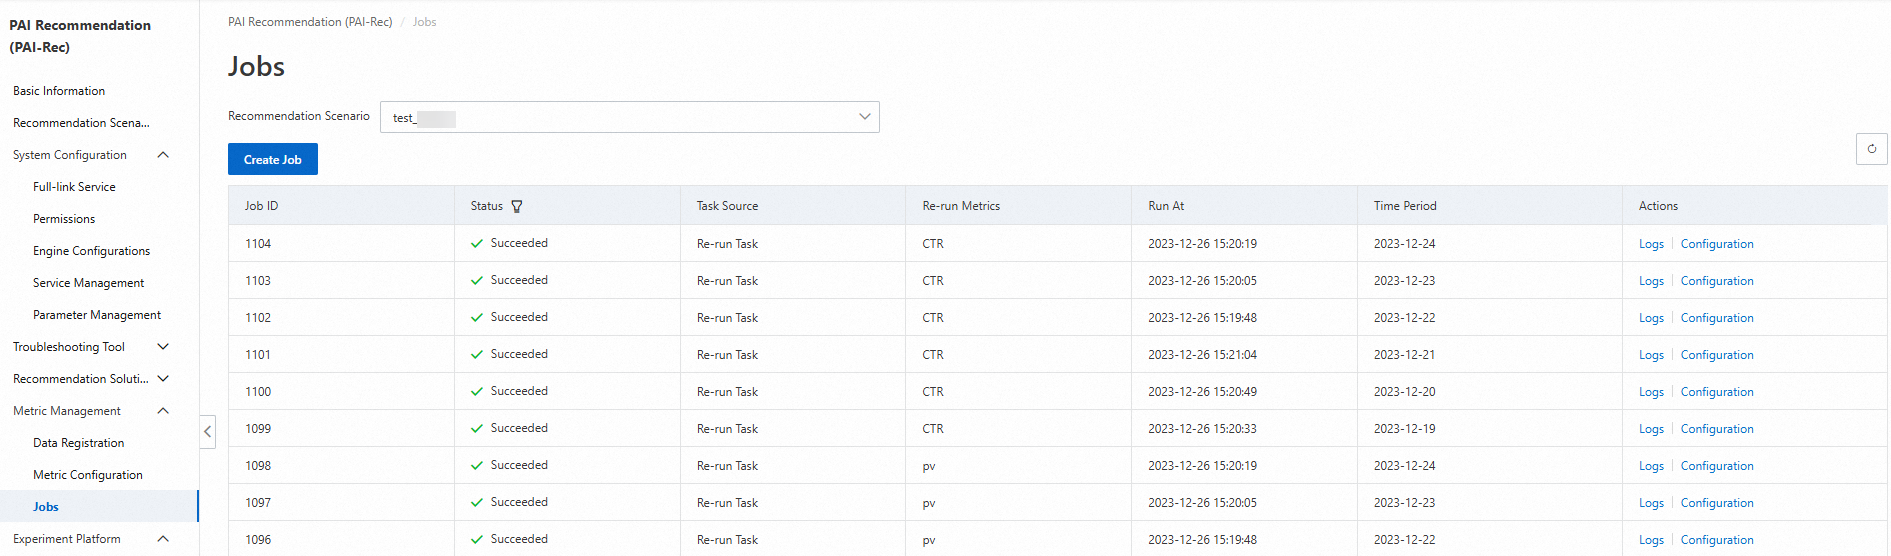
Task: Select Jobs in the sidebar
Action: tap(46, 507)
